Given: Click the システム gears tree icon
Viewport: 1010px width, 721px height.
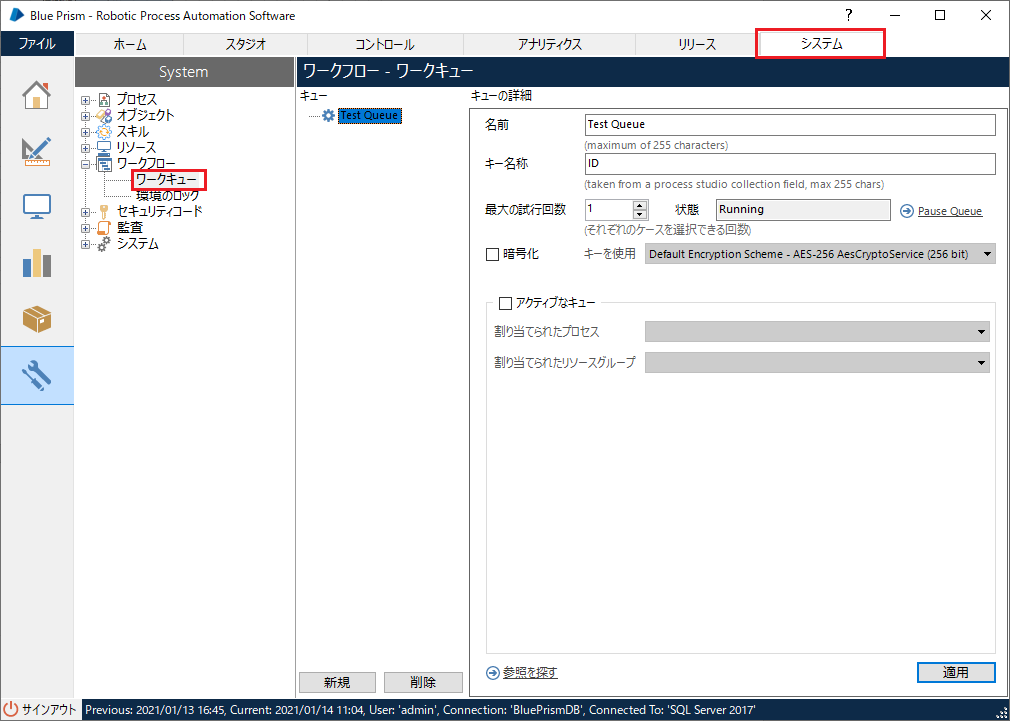Looking at the screenshot, I should 104,244.
